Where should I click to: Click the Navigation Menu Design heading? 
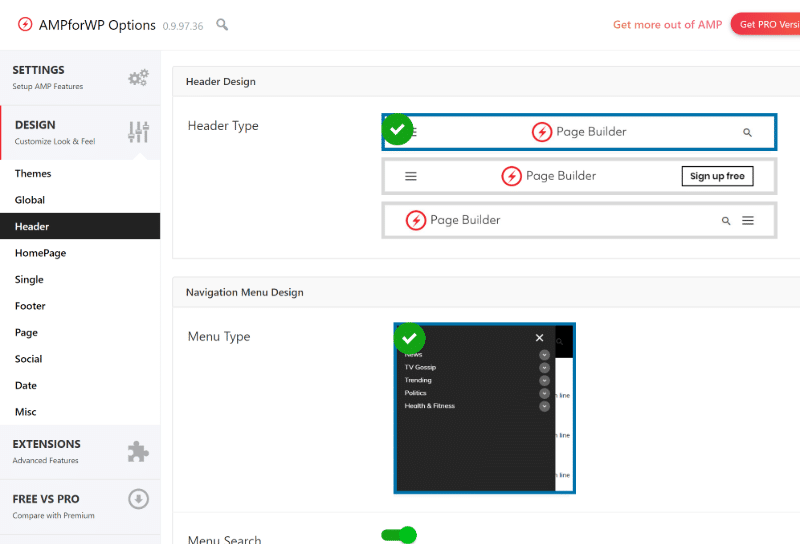(244, 292)
